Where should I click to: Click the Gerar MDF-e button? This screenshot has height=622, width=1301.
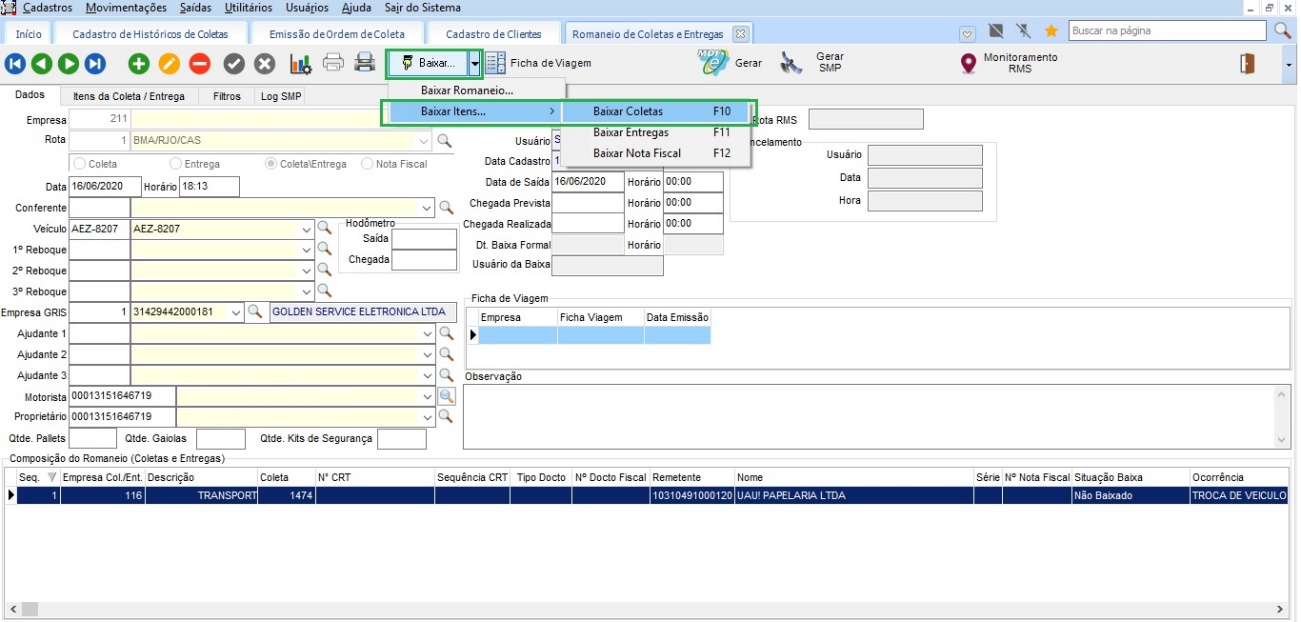730,63
